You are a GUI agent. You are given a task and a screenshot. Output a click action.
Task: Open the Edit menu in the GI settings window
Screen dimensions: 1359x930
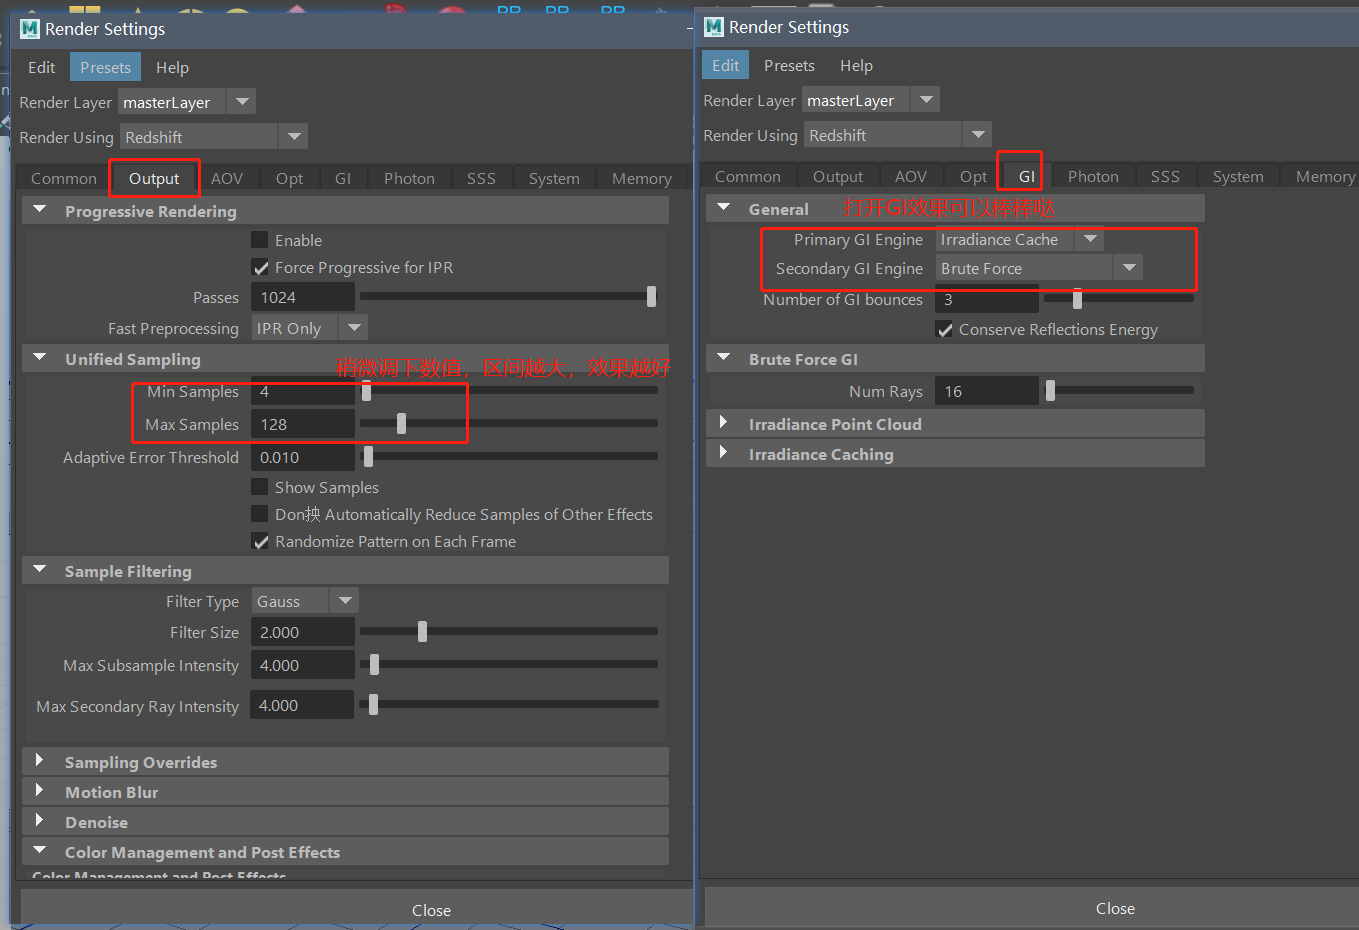tap(726, 65)
